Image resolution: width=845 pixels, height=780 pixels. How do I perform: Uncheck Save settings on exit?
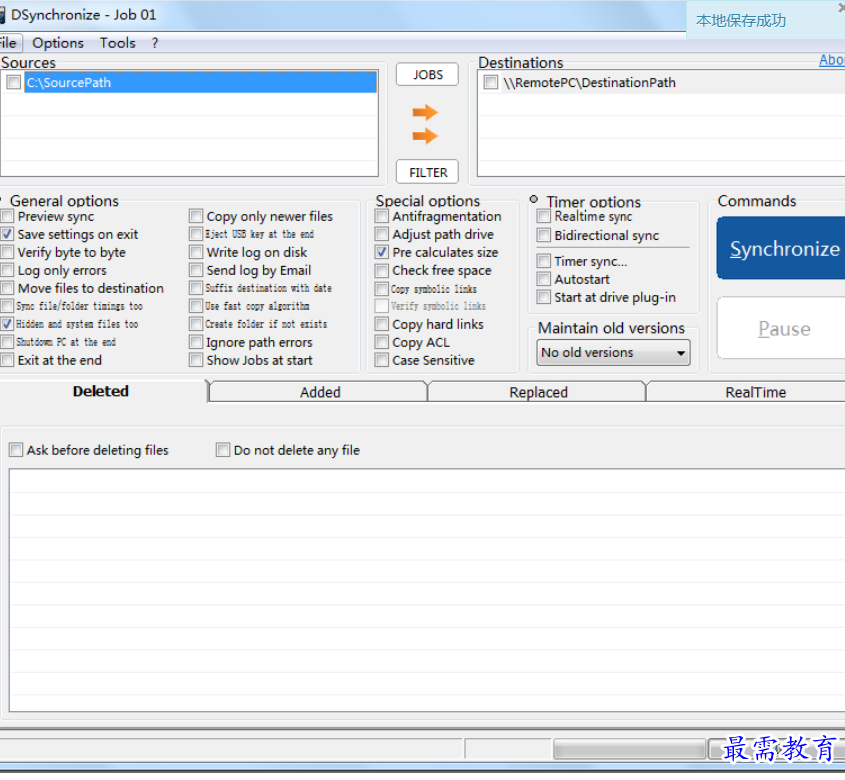[x=7, y=234]
